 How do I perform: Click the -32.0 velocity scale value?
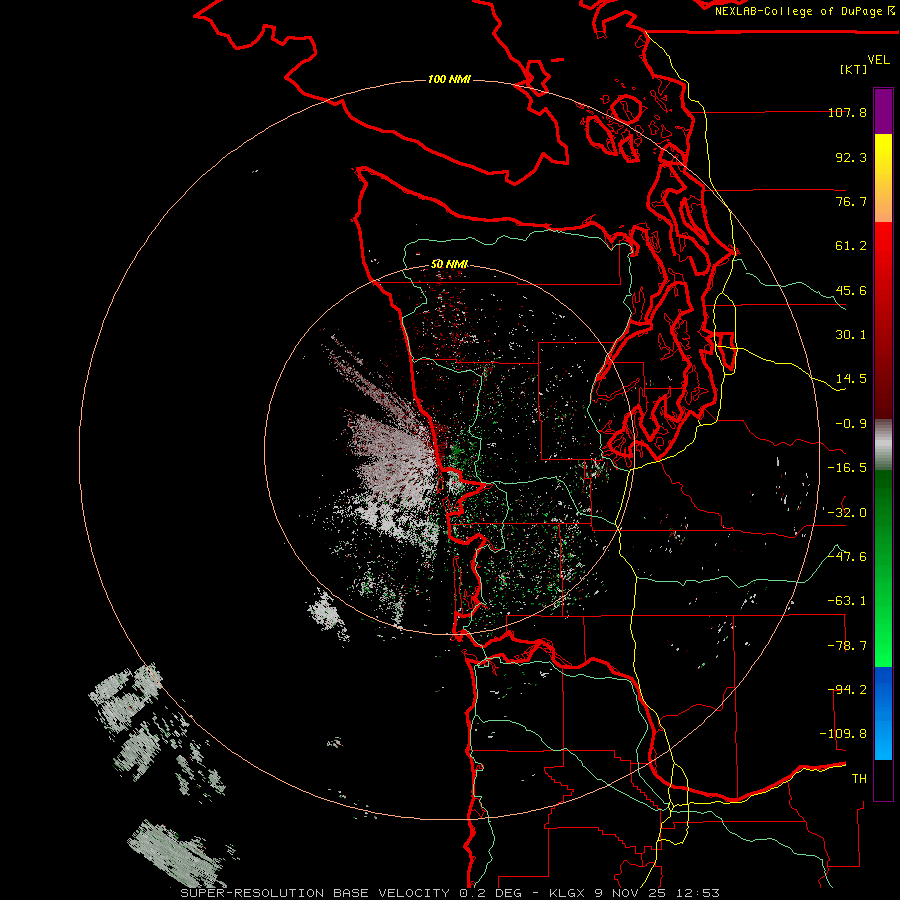[x=847, y=513]
